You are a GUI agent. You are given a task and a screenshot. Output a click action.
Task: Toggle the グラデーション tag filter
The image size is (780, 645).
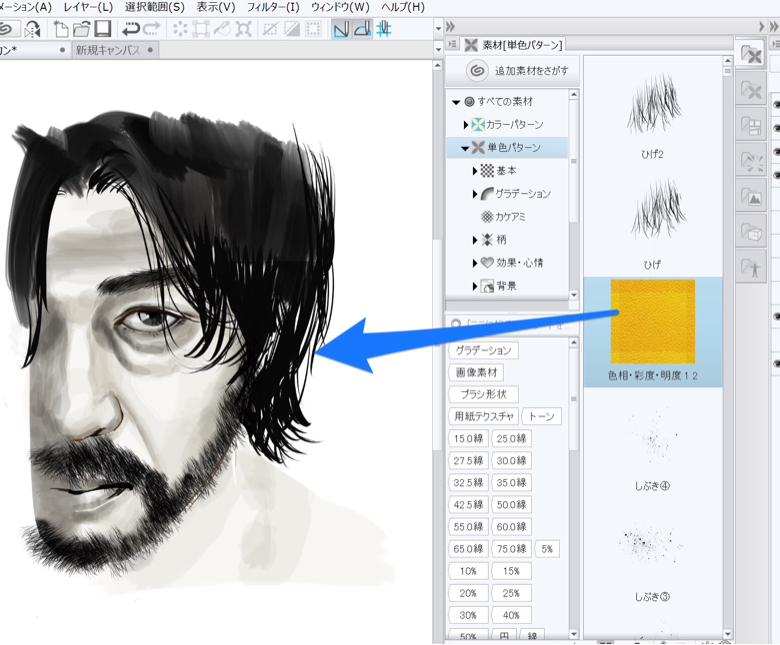pos(484,350)
